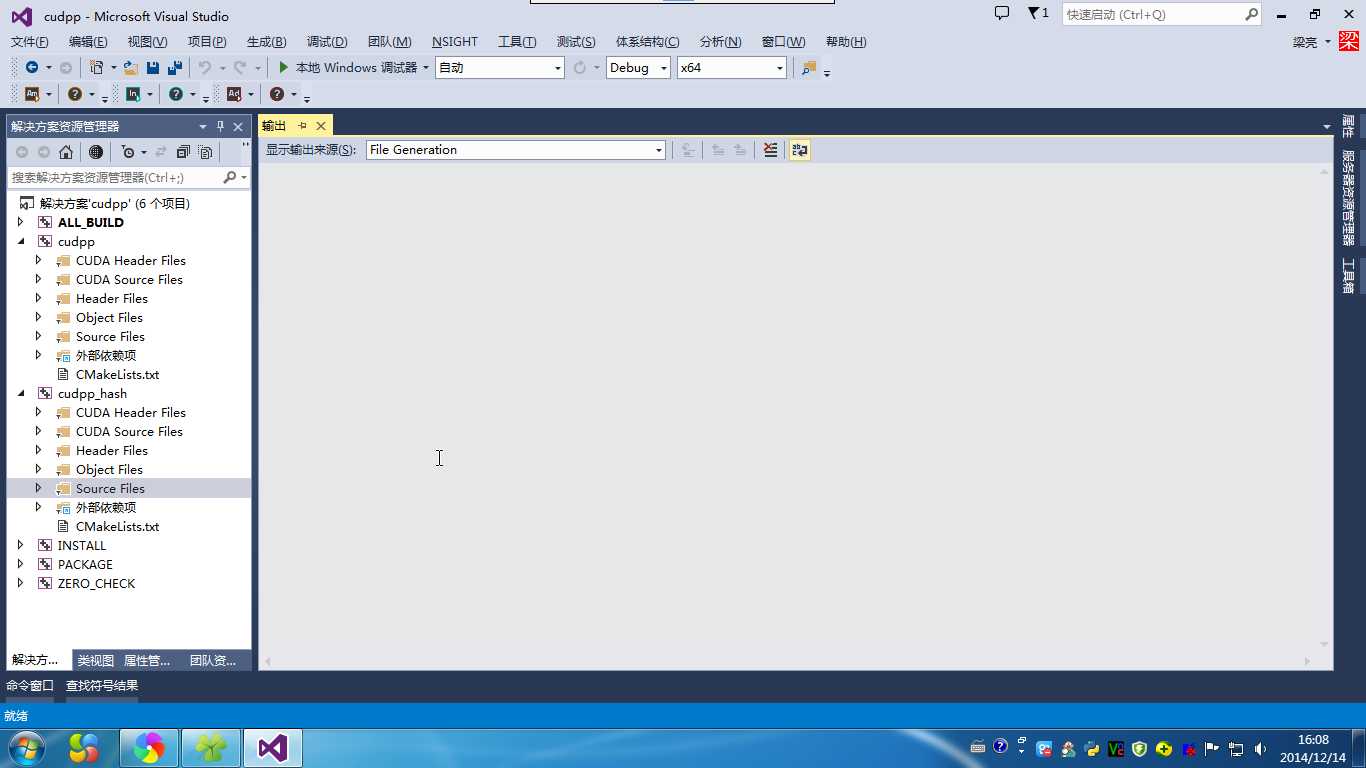1366x768 pixels.
Task: Click the Am icon in second toolbar row
Action: click(x=32, y=94)
